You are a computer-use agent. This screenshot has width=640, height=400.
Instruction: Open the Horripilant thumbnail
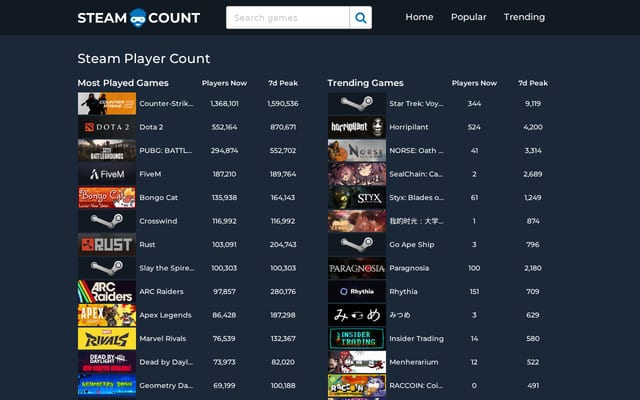[357, 127]
